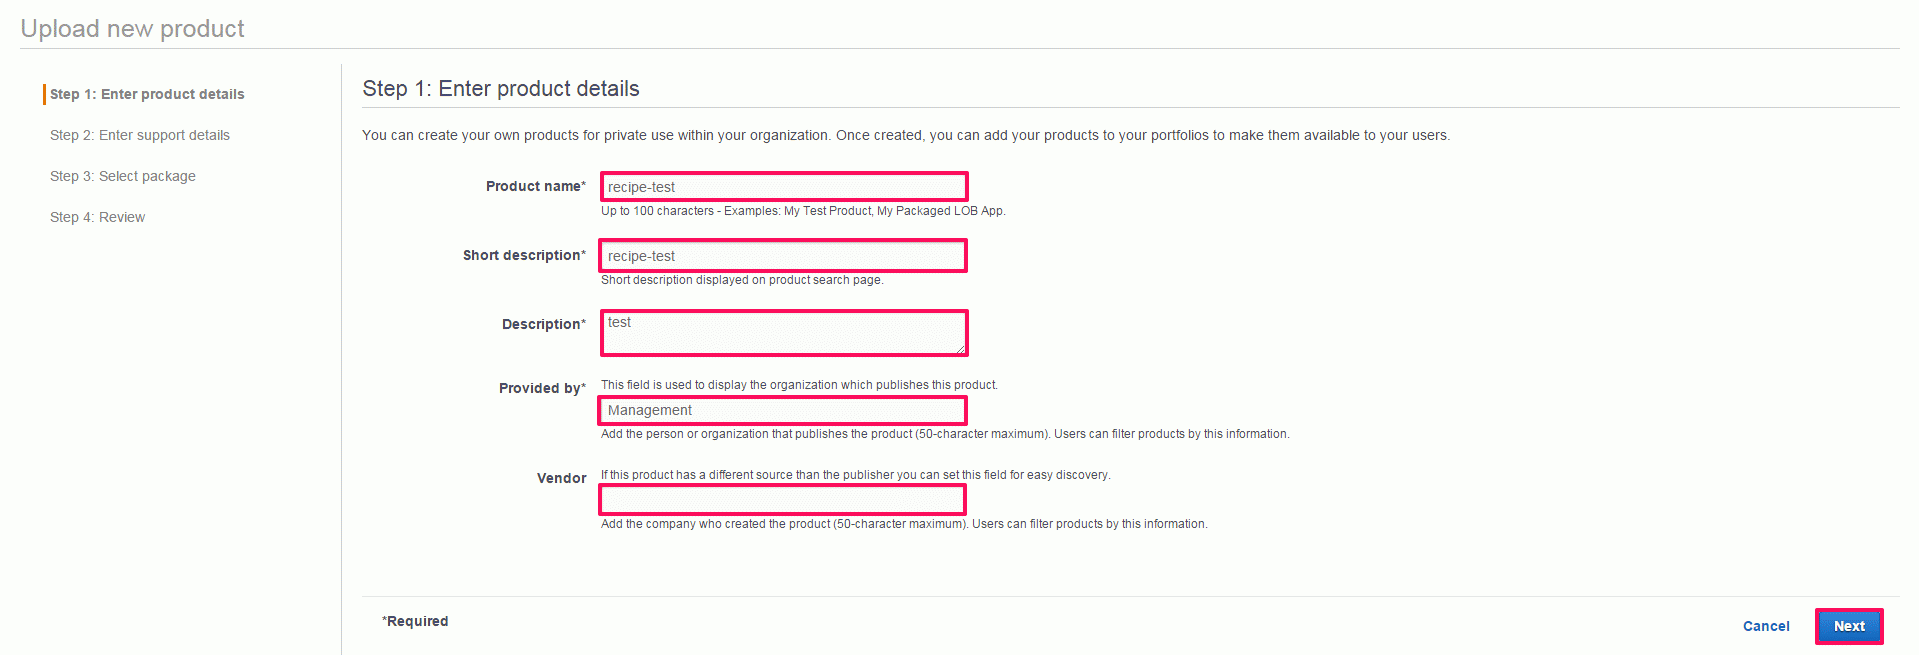The image size is (1919, 655).
Task: Place cursor in the Description textarea
Action: (784, 333)
